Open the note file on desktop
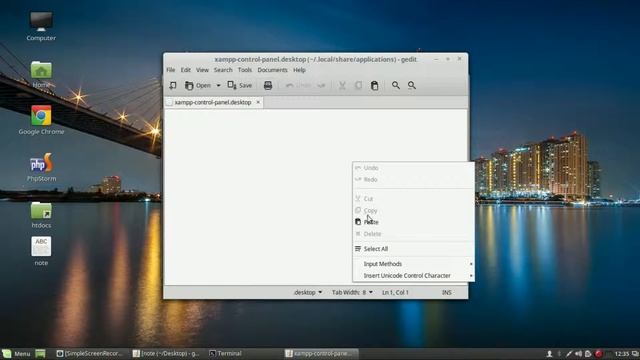 (41, 251)
